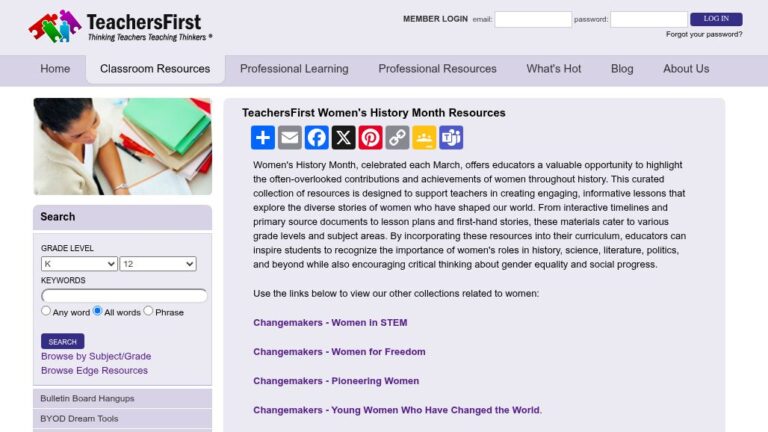Screen dimensions: 768x432
Task: Open the AddToAny share plus icon
Action: pos(263,138)
